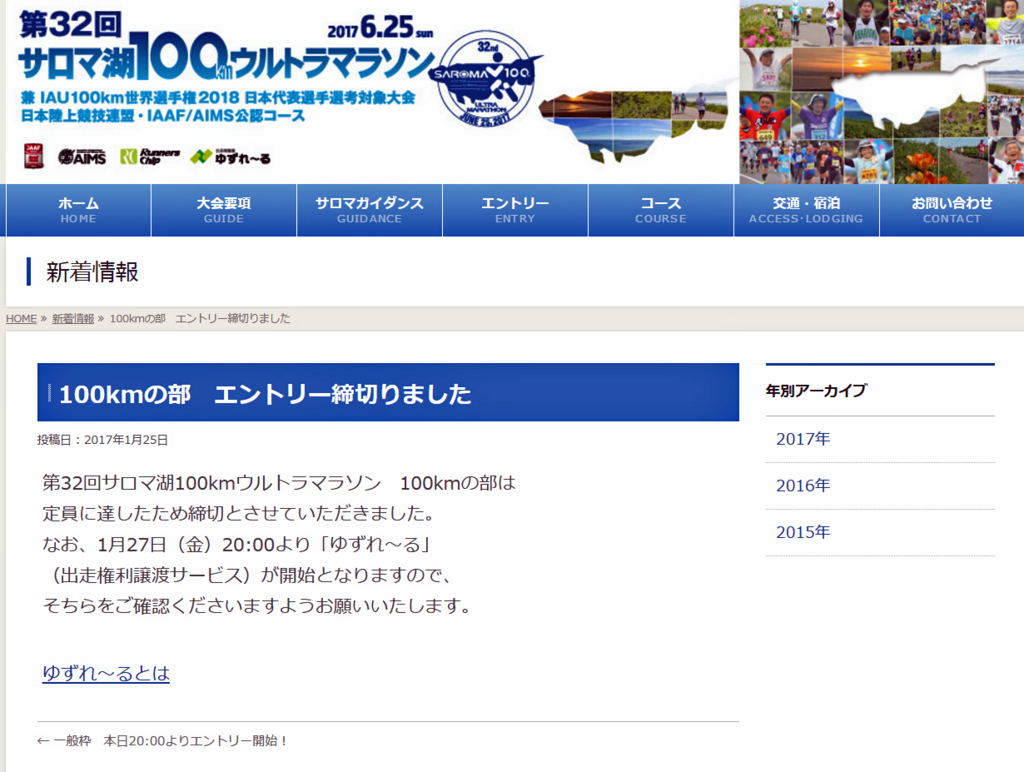The image size is (1024, 772).
Task: Open the コース COURSE menu item
Action: click(661, 210)
